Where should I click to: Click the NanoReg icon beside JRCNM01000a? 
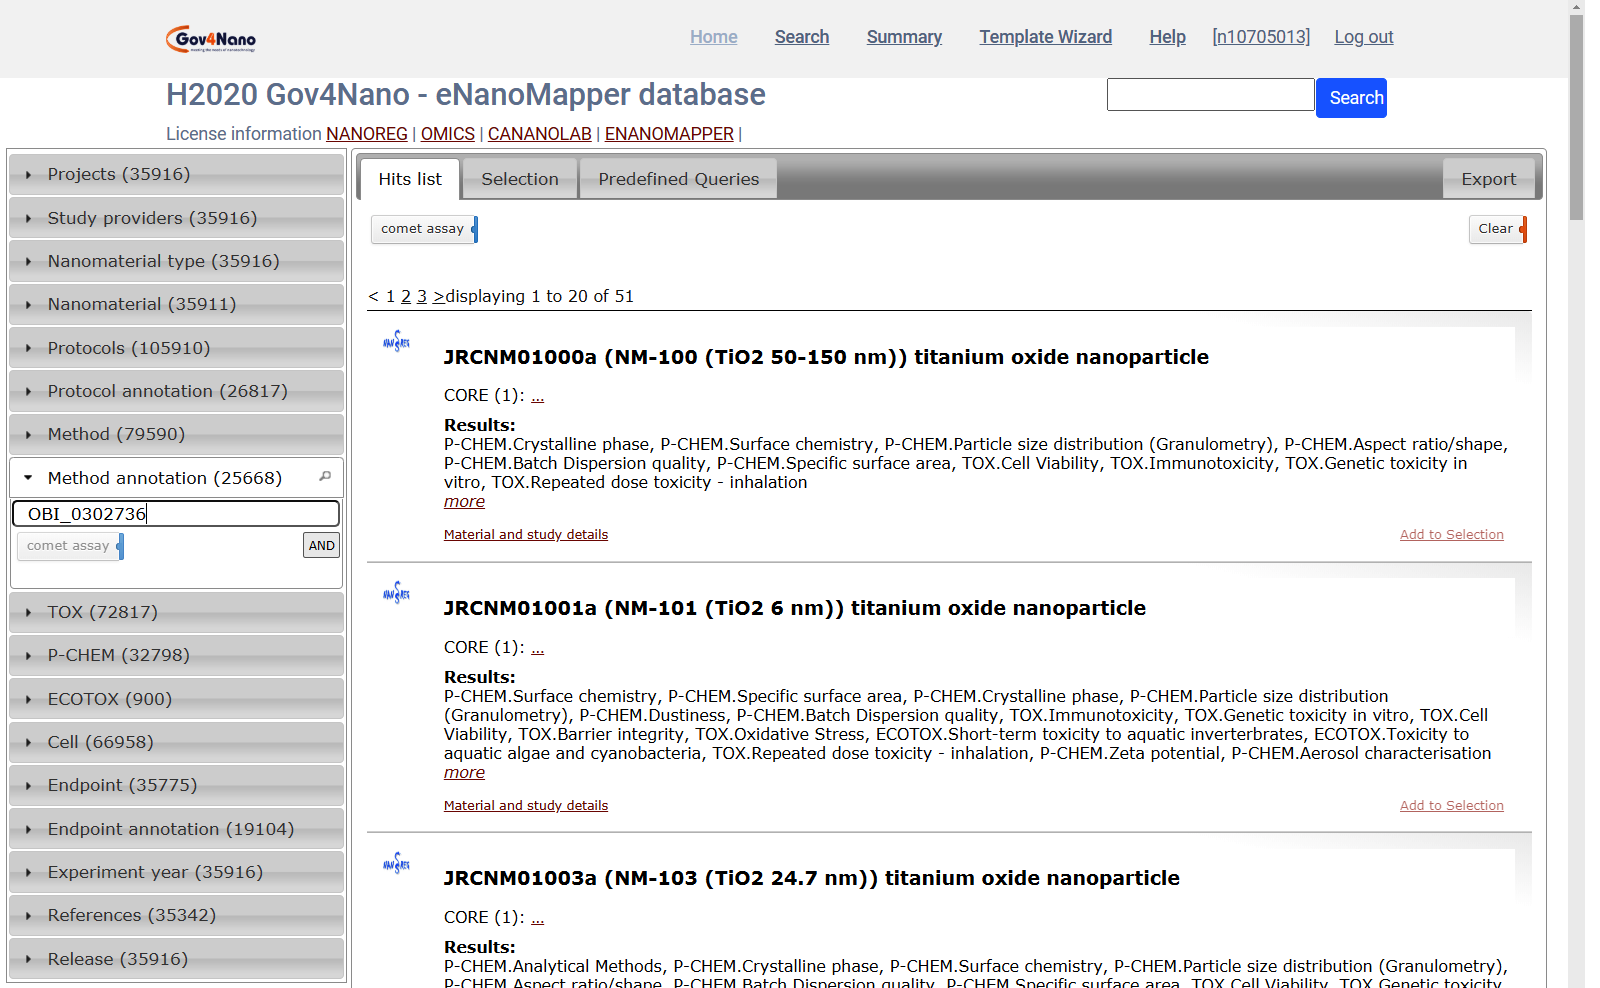[396, 342]
